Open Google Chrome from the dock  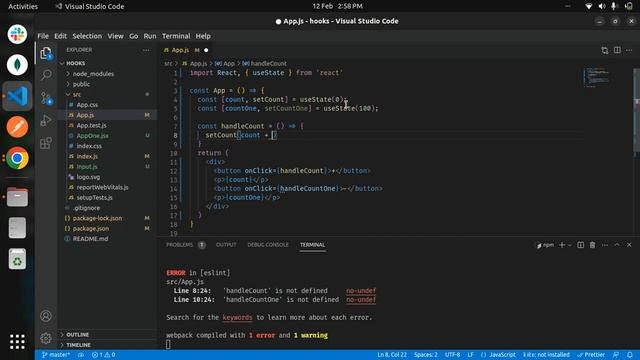(x=17, y=158)
